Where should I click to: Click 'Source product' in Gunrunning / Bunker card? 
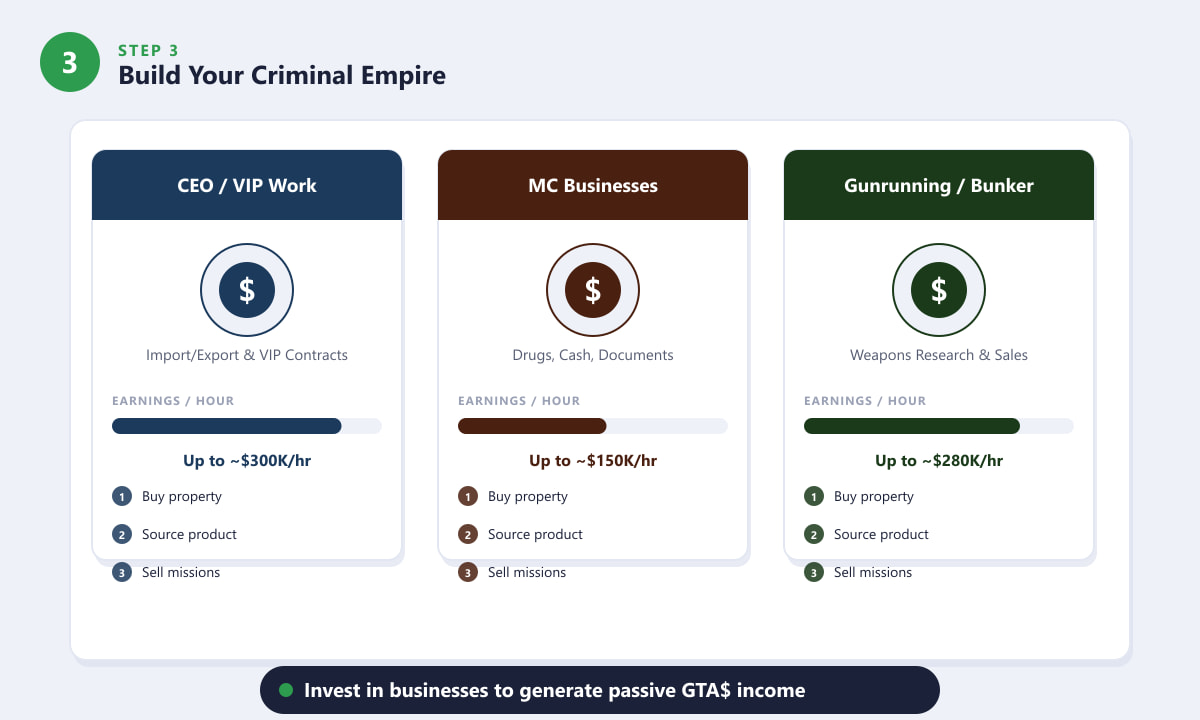pos(881,535)
